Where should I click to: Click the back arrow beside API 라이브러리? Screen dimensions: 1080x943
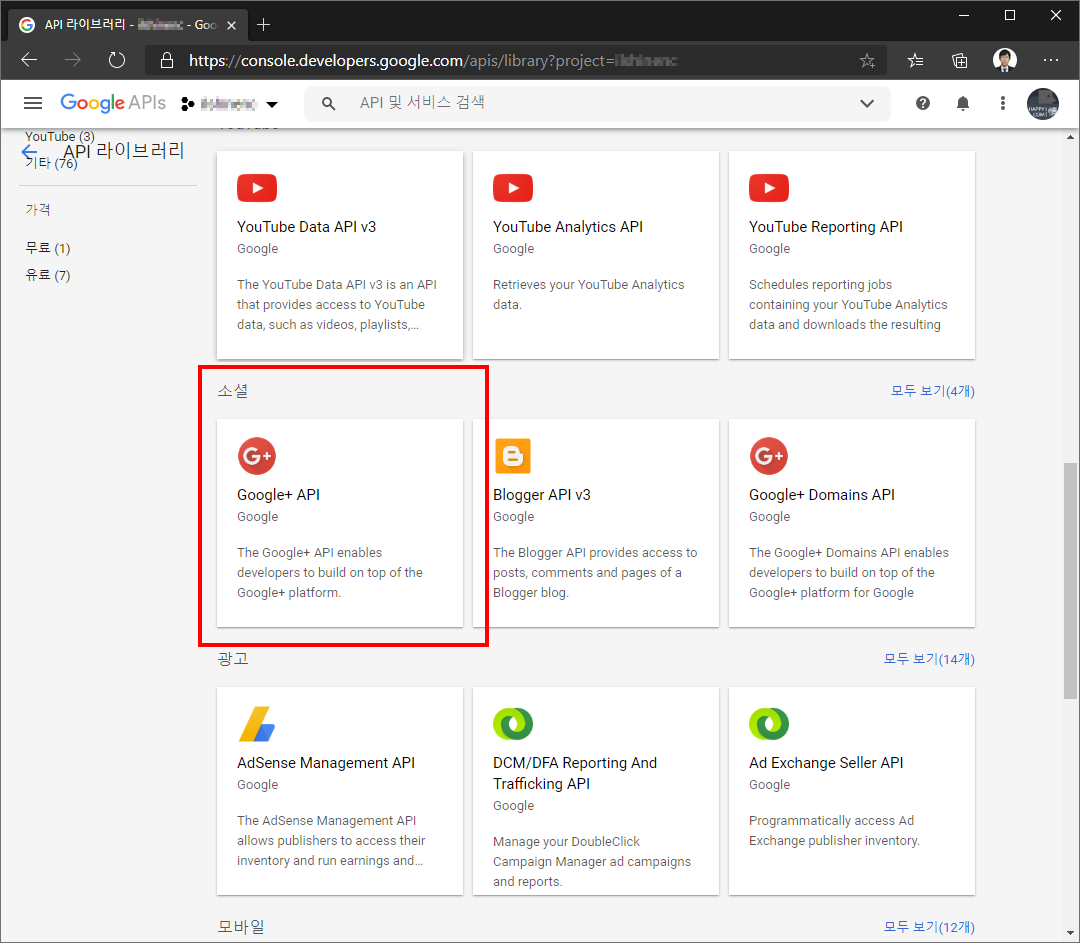point(29,152)
